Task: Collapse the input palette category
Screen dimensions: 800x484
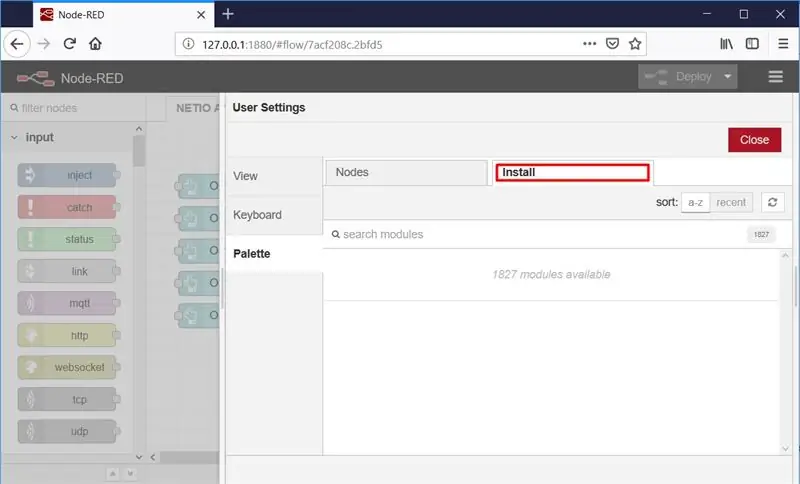Action: point(14,137)
